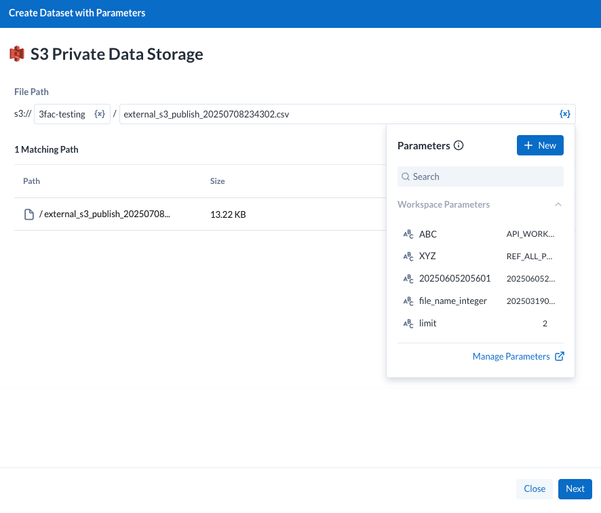Click the parameters Search field

(480, 176)
